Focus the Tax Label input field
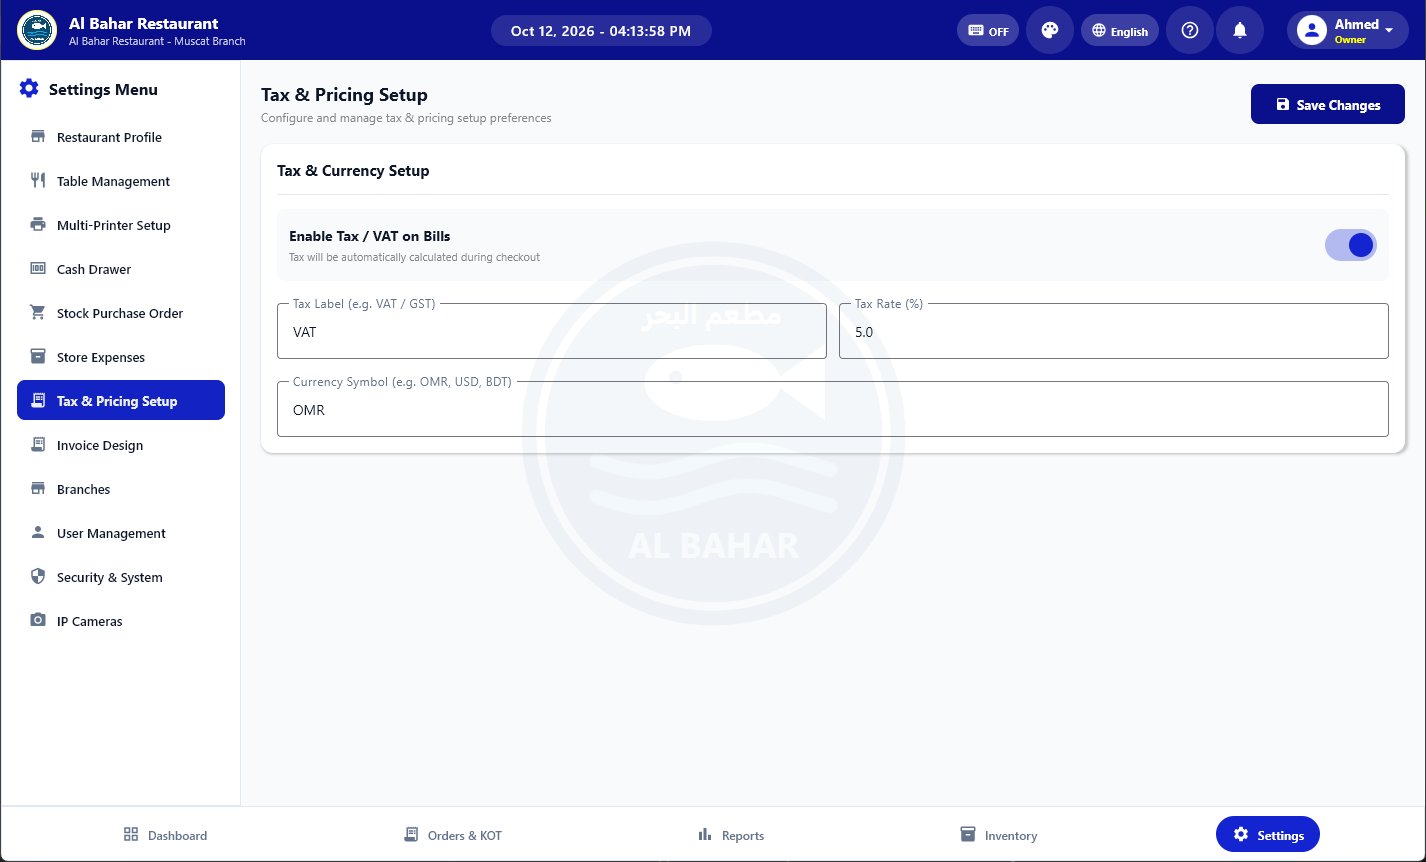Image resolution: width=1426 pixels, height=862 pixels. click(552, 331)
